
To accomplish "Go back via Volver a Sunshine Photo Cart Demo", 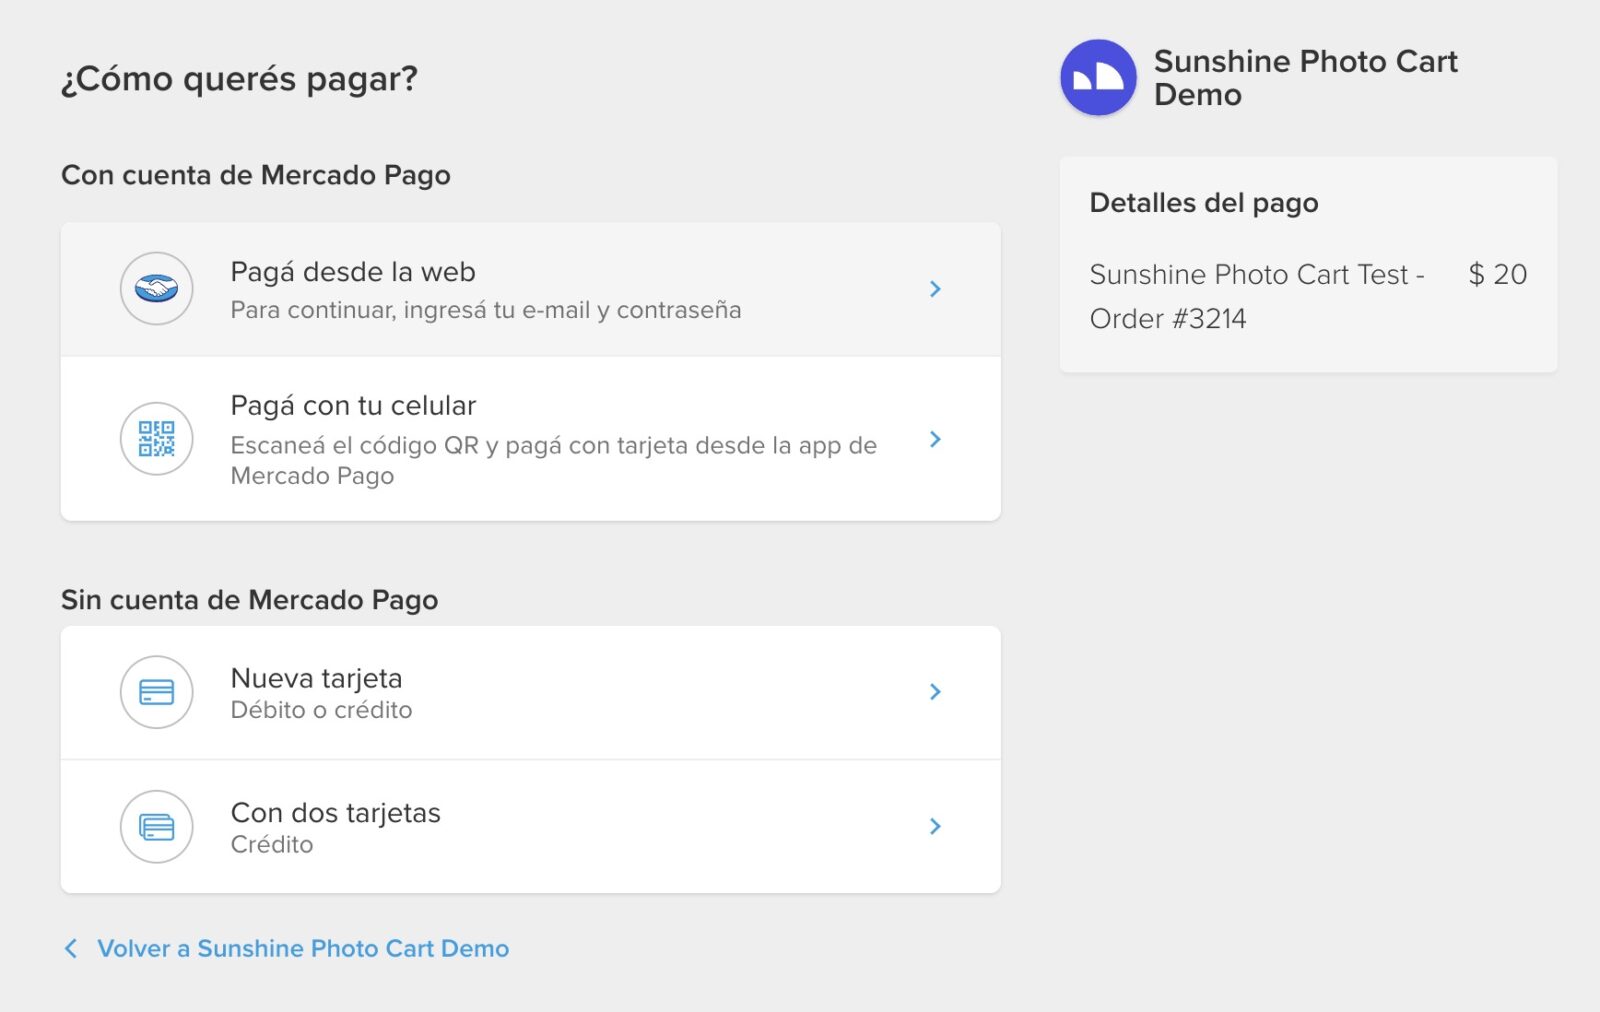I will [x=303, y=948].
